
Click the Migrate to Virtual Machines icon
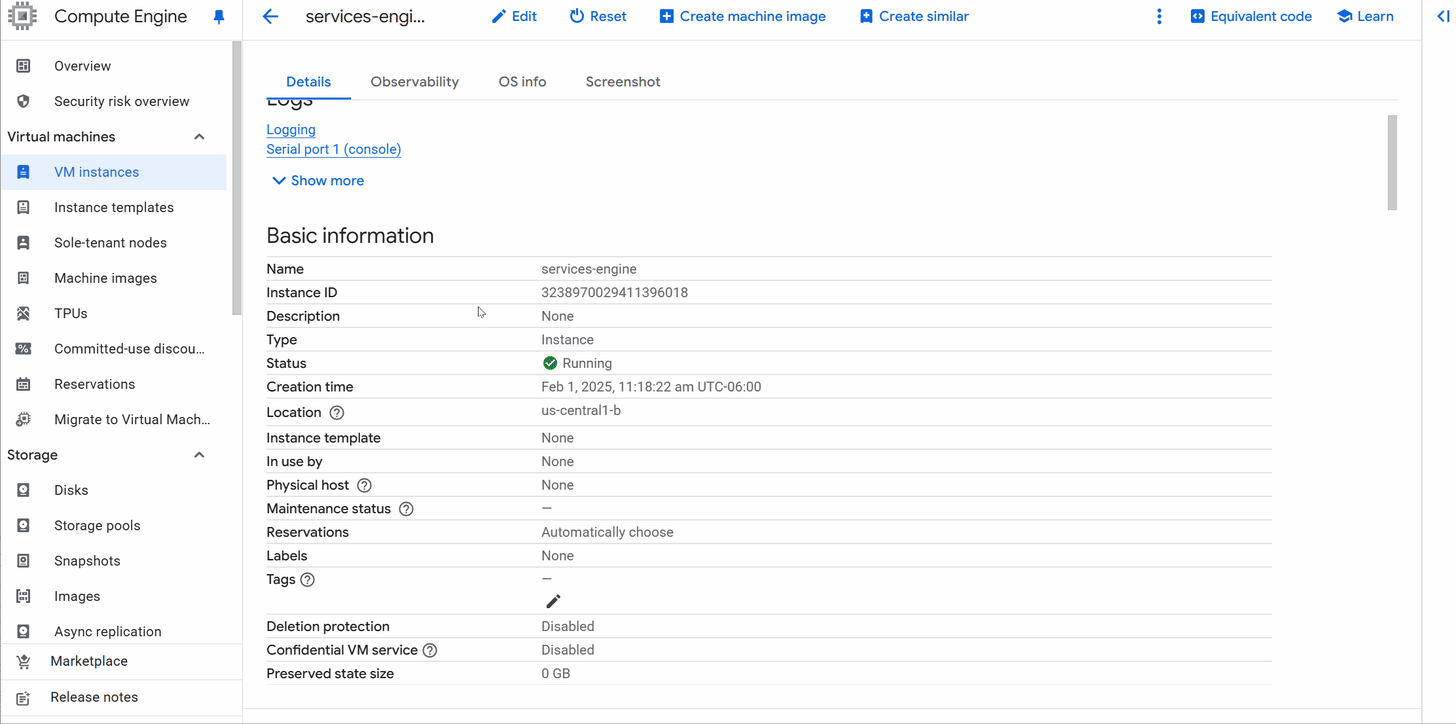coord(24,419)
